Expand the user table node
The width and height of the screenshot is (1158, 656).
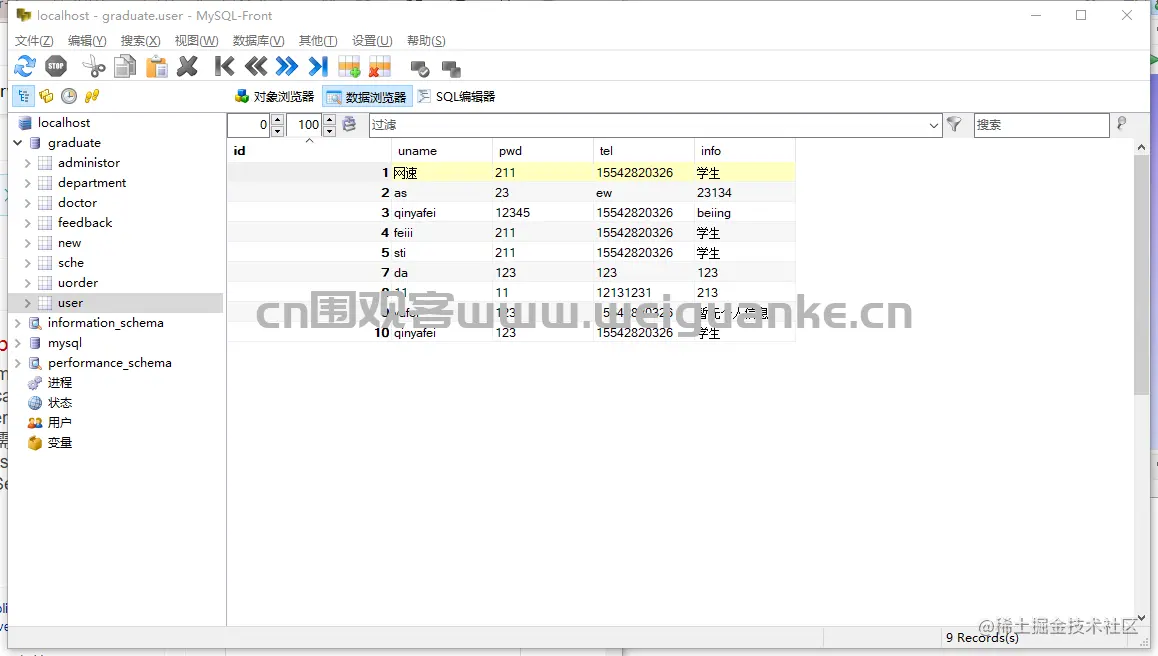pyautogui.click(x=27, y=303)
